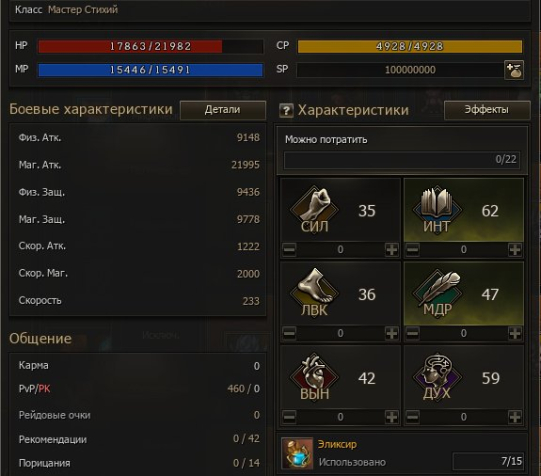The width and height of the screenshot is (541, 476).
Task: Click the ДУХ spirit head icon
Action: (437, 375)
